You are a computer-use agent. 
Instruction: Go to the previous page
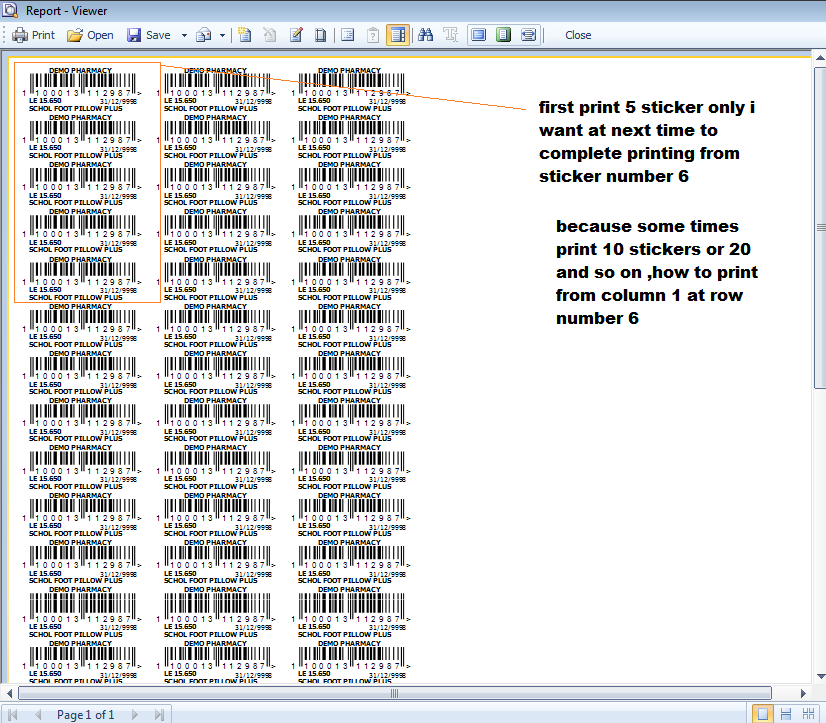(37, 715)
